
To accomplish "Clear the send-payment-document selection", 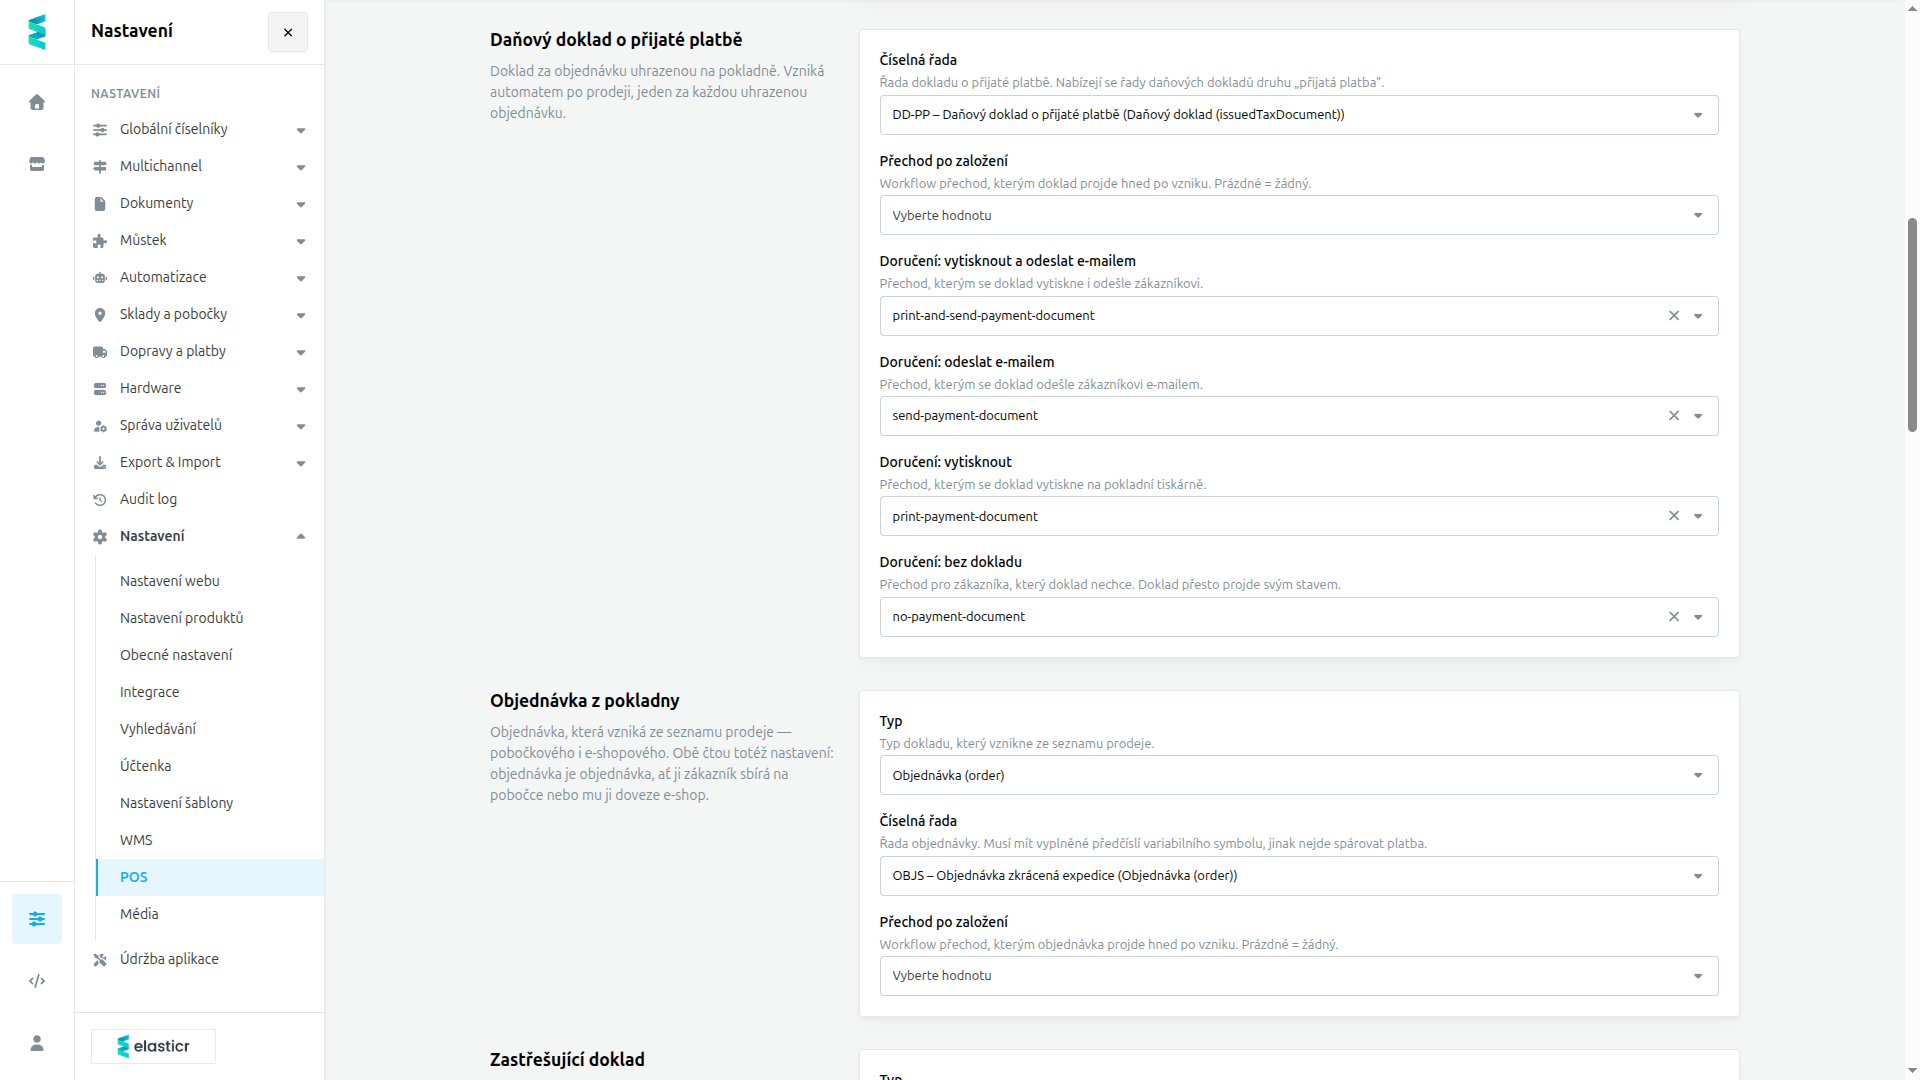I will pos(1674,416).
